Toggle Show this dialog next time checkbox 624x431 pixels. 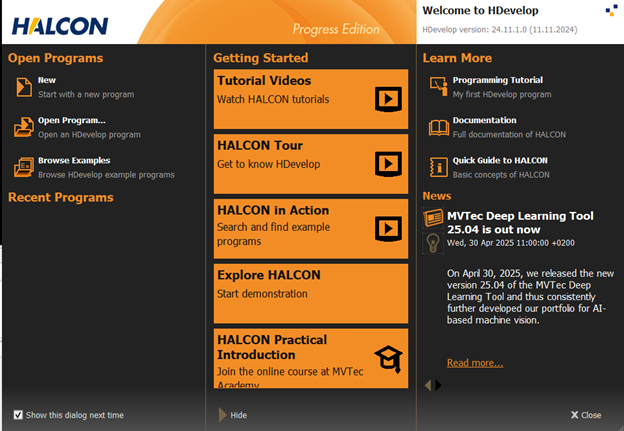(18, 415)
